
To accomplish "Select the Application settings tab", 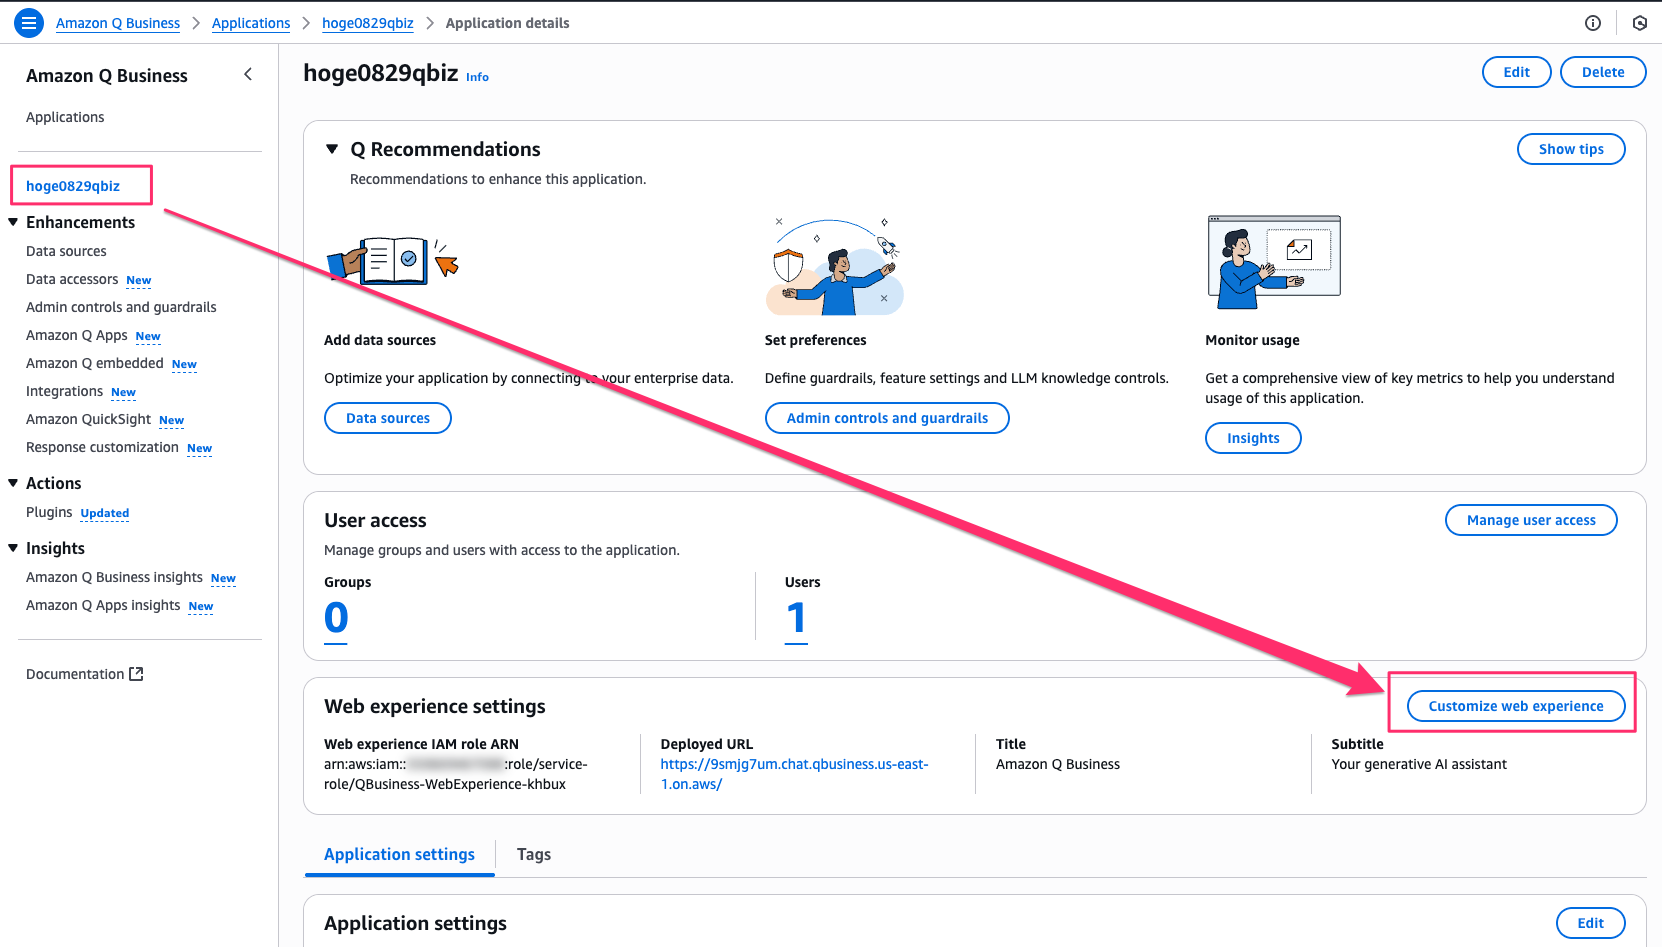I will coord(399,854).
